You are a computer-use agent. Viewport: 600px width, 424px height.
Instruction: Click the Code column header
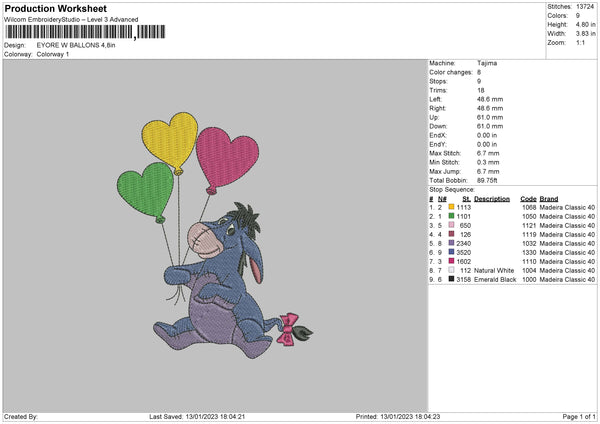528,198
